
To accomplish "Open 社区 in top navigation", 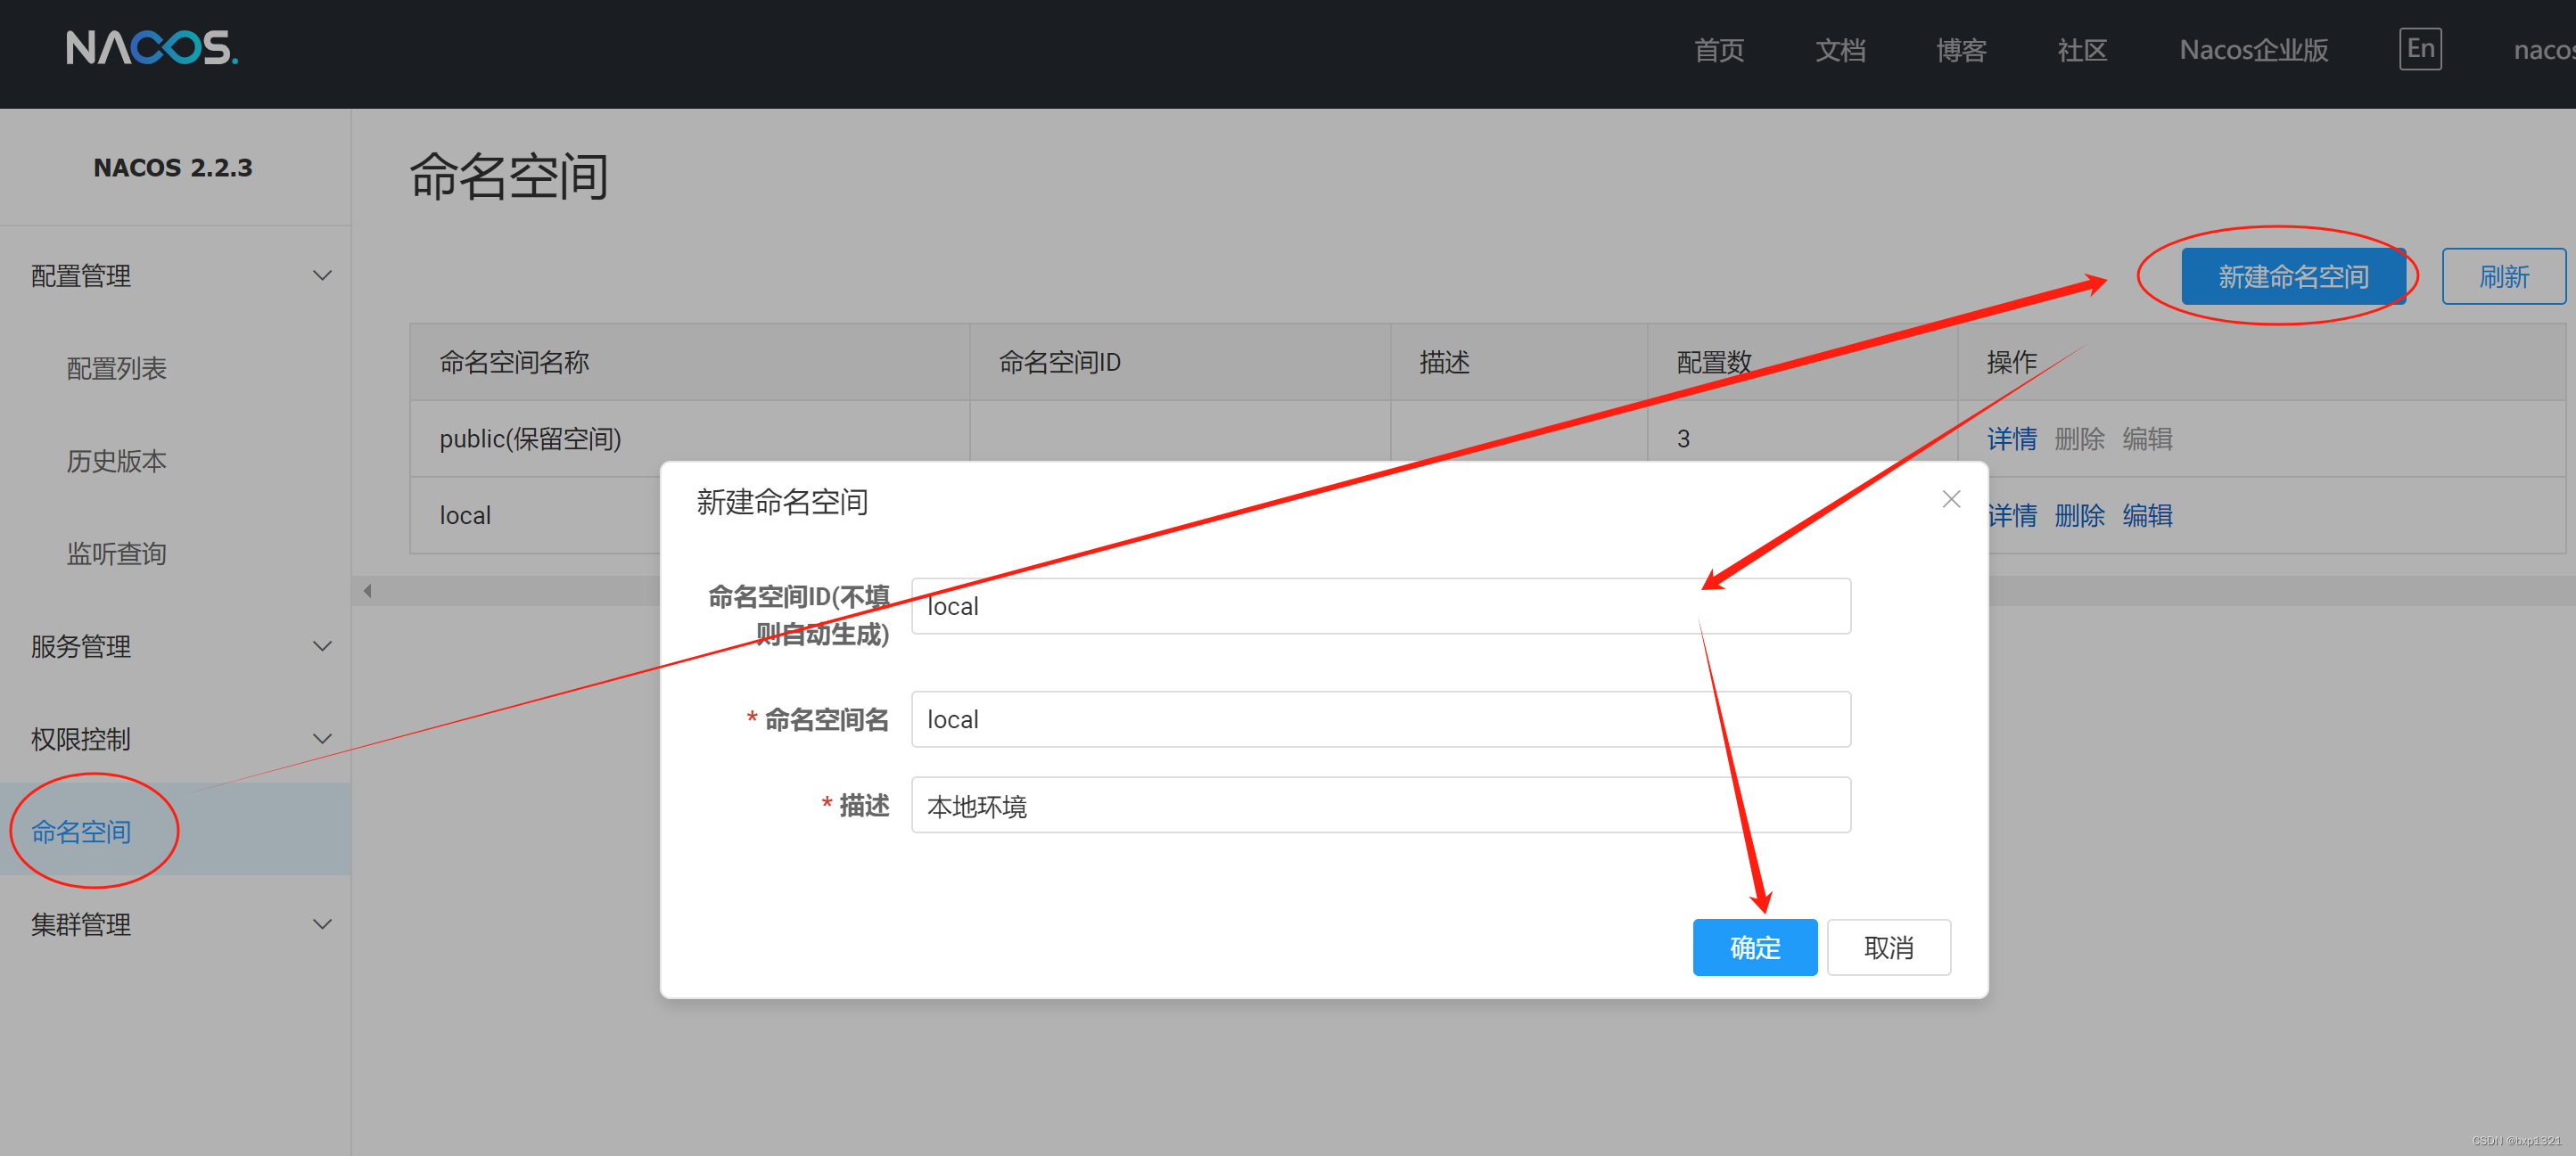I will [x=2082, y=49].
